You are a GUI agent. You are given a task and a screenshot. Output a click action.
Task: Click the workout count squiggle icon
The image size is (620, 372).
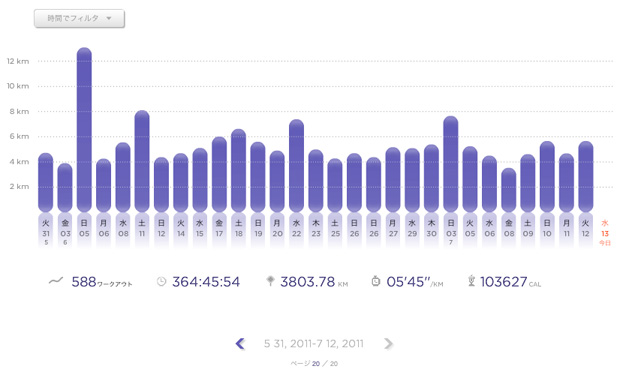(56, 281)
